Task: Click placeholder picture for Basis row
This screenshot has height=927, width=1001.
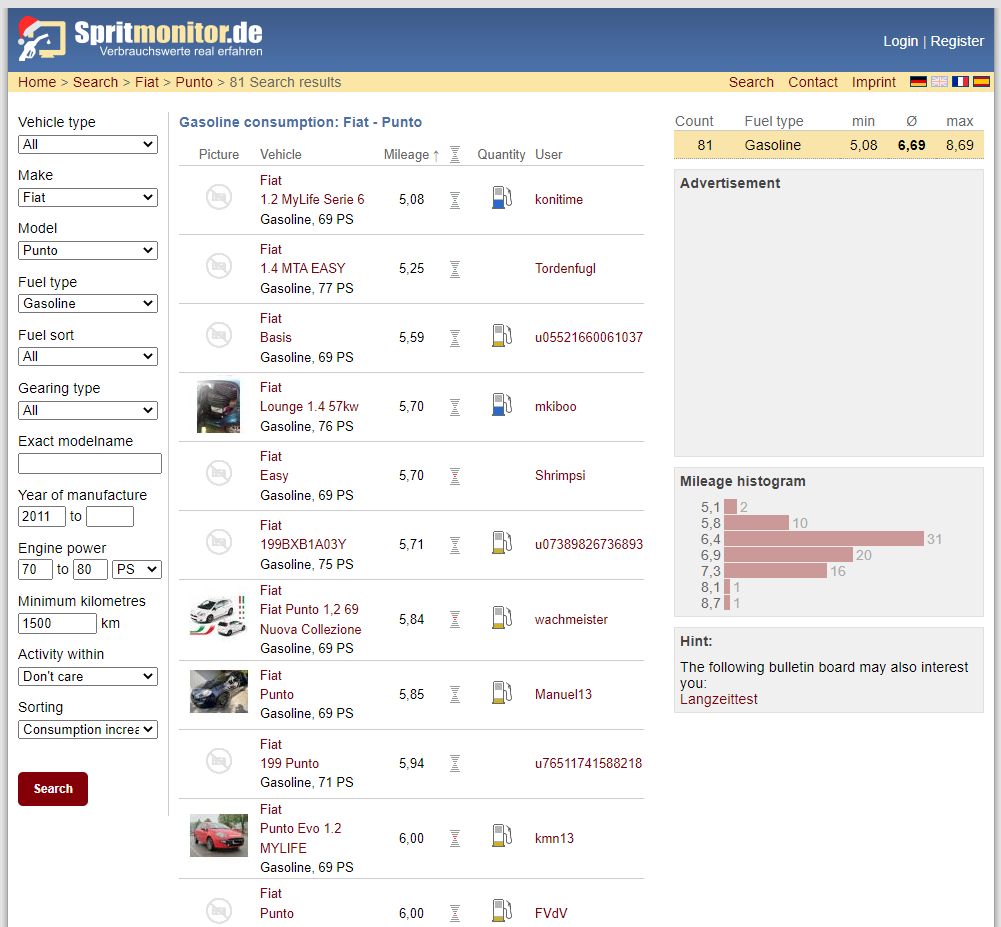Action: click(x=219, y=335)
